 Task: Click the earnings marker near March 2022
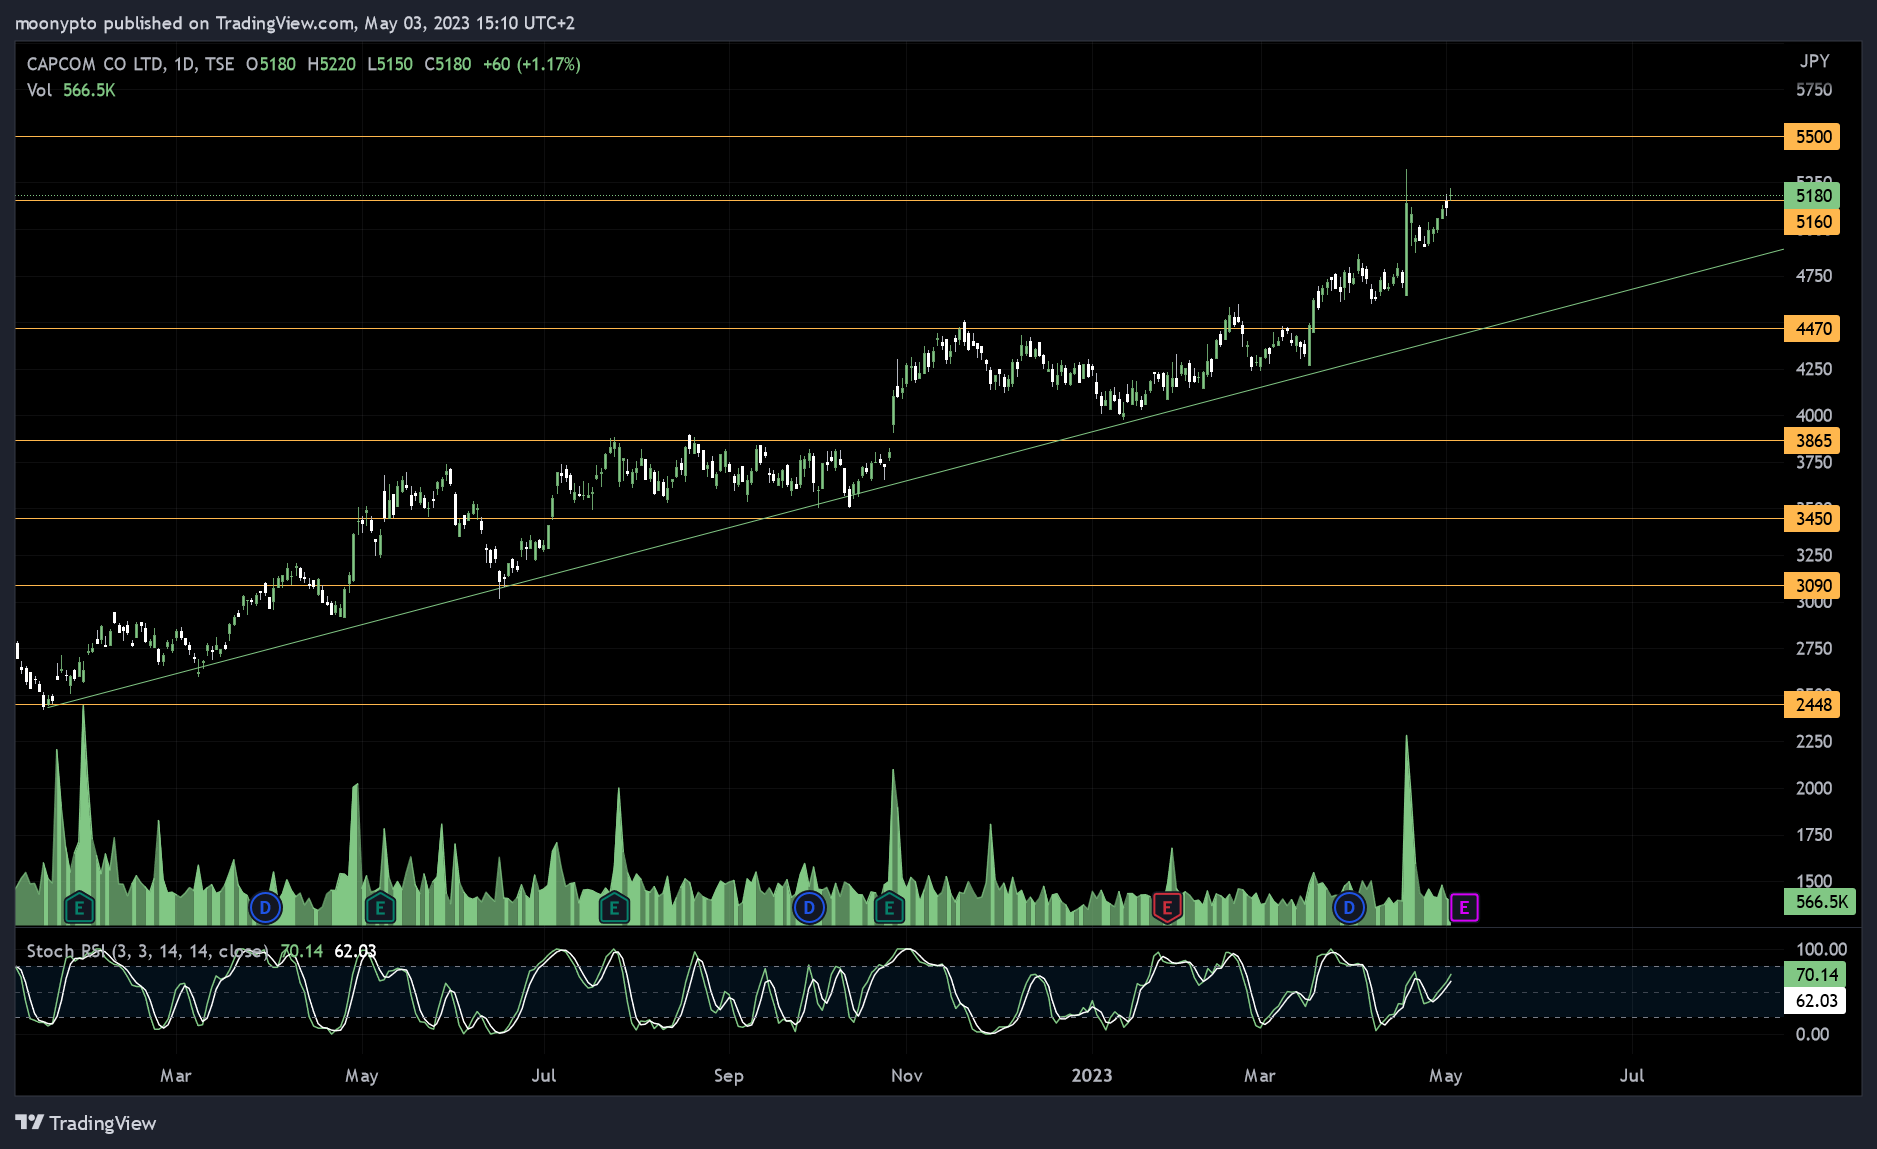coord(79,908)
